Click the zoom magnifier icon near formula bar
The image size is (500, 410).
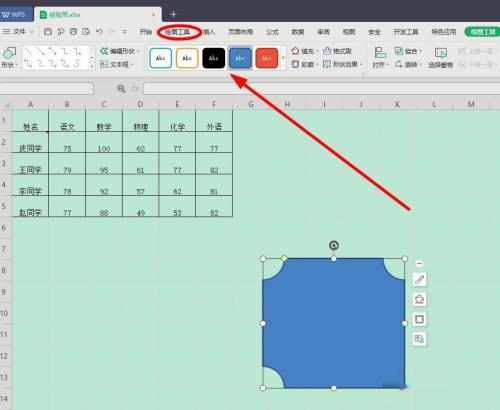coord(121,88)
